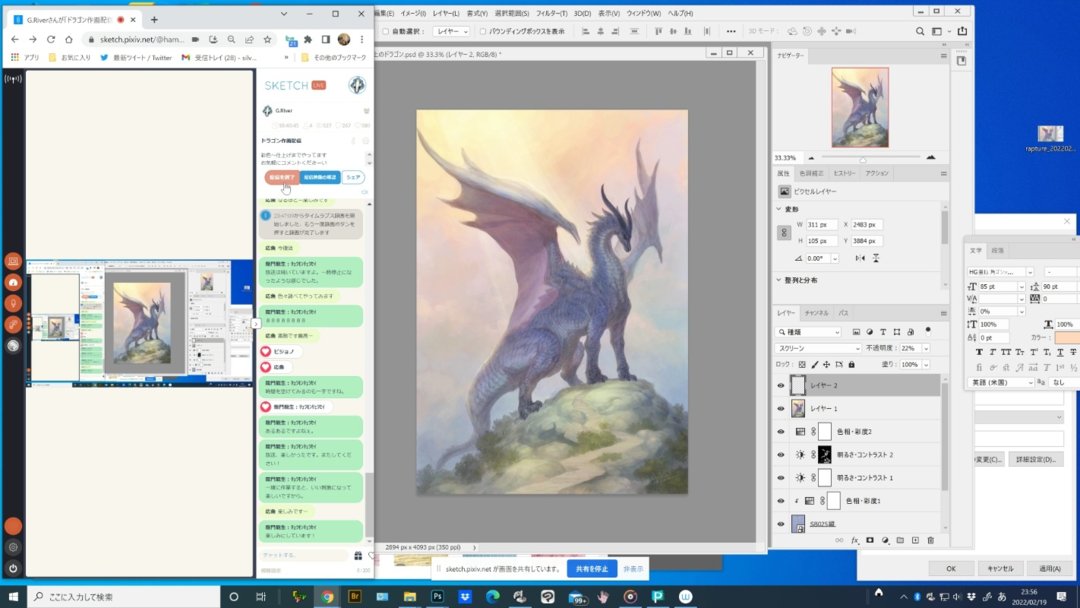The image size is (1080, 608).
Task: Create new adjustment layer icon
Action: 885,541
